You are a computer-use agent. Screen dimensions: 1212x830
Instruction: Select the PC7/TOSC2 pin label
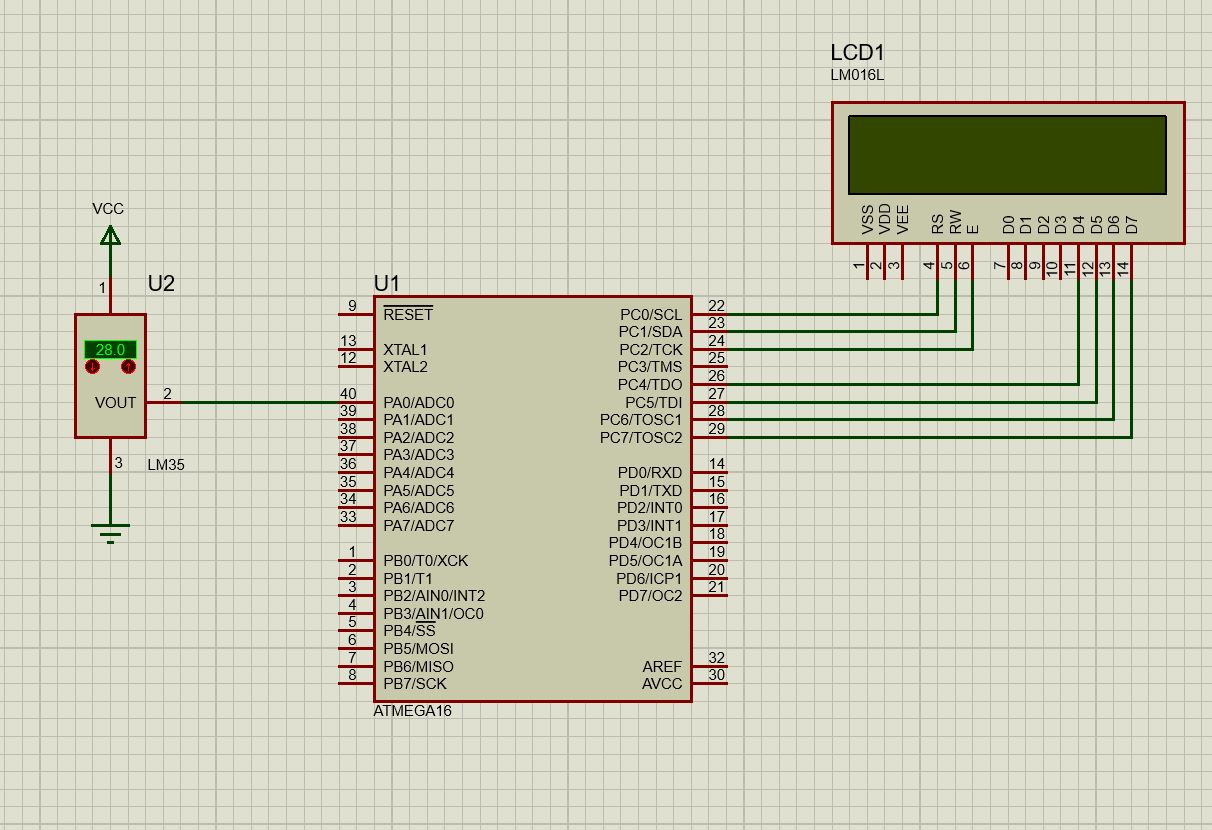(x=641, y=438)
